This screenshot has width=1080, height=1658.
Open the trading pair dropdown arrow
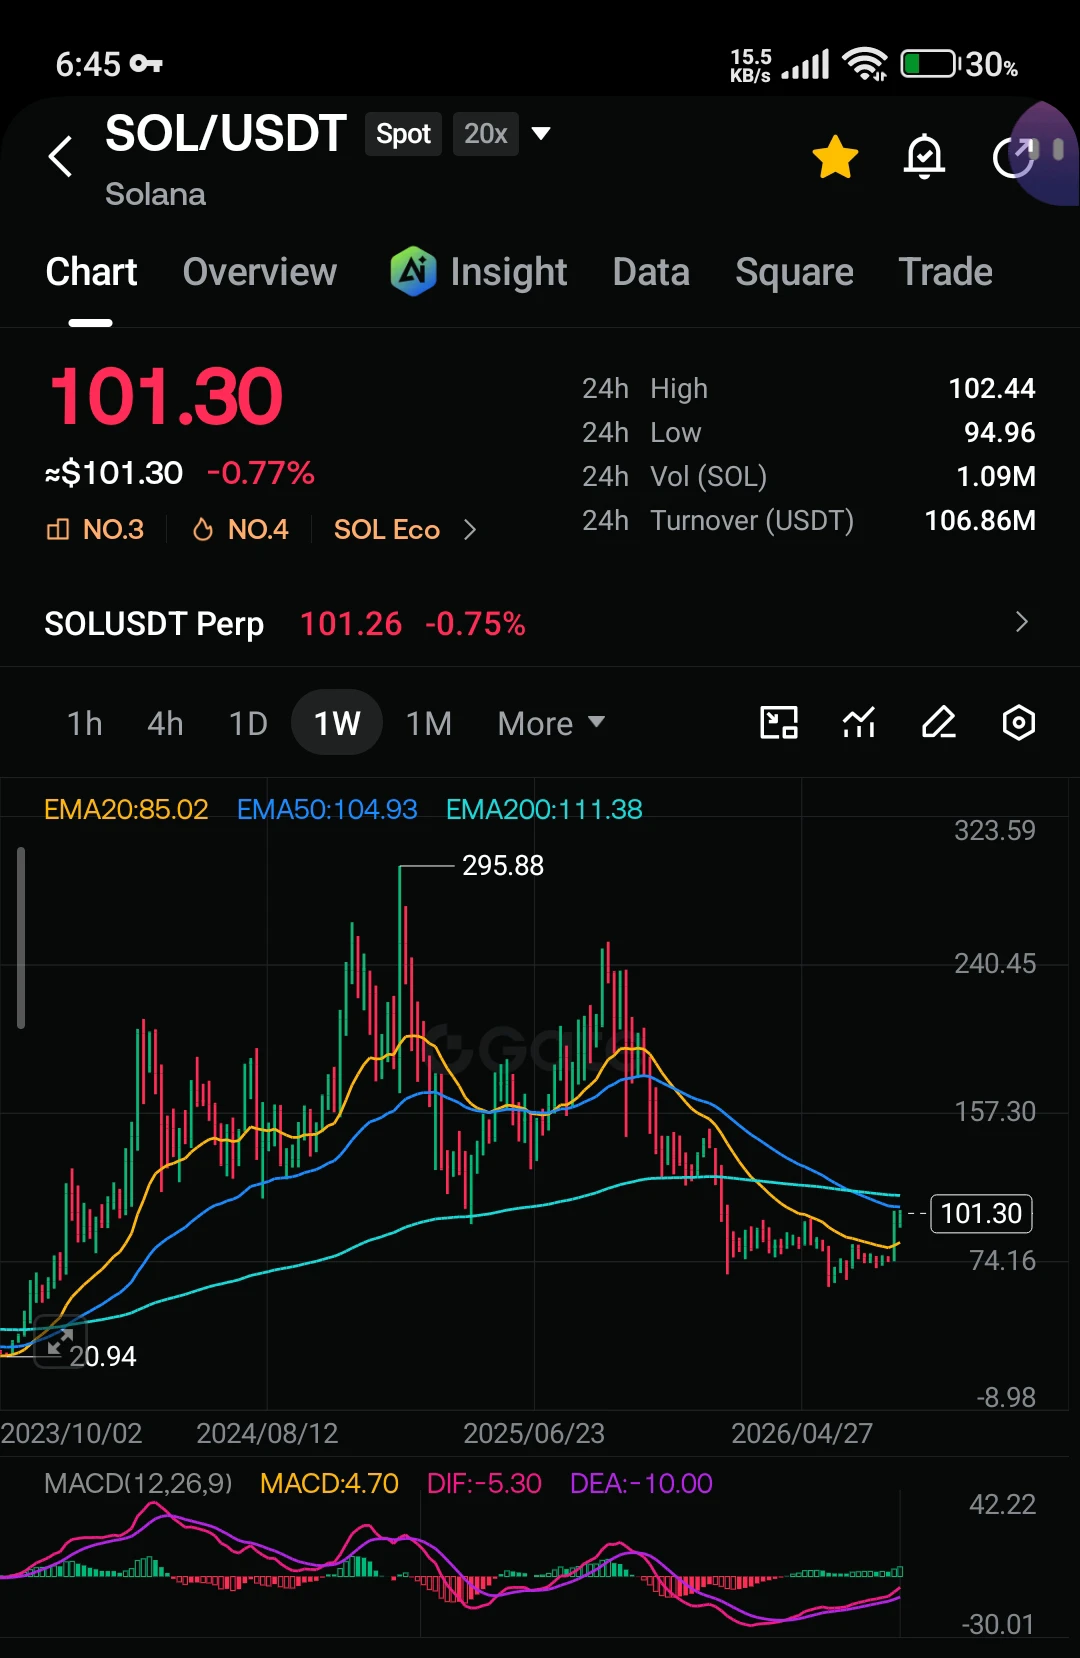[541, 133]
